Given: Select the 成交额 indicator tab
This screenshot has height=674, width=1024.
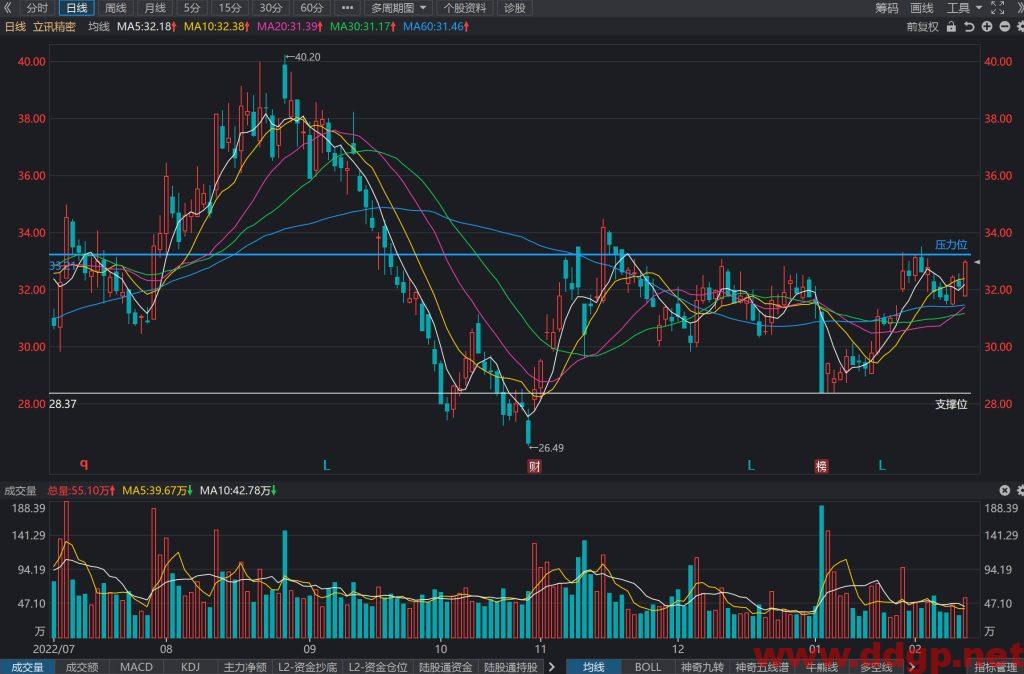Looking at the screenshot, I should 82,667.
